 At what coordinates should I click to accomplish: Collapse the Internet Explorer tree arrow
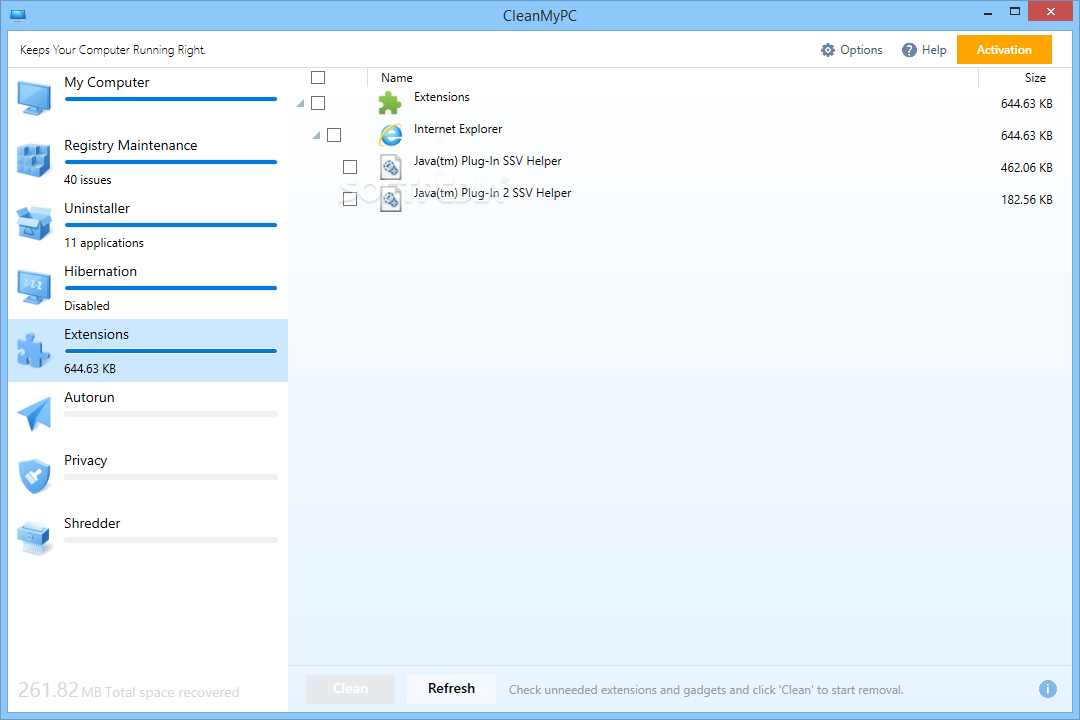(x=316, y=135)
